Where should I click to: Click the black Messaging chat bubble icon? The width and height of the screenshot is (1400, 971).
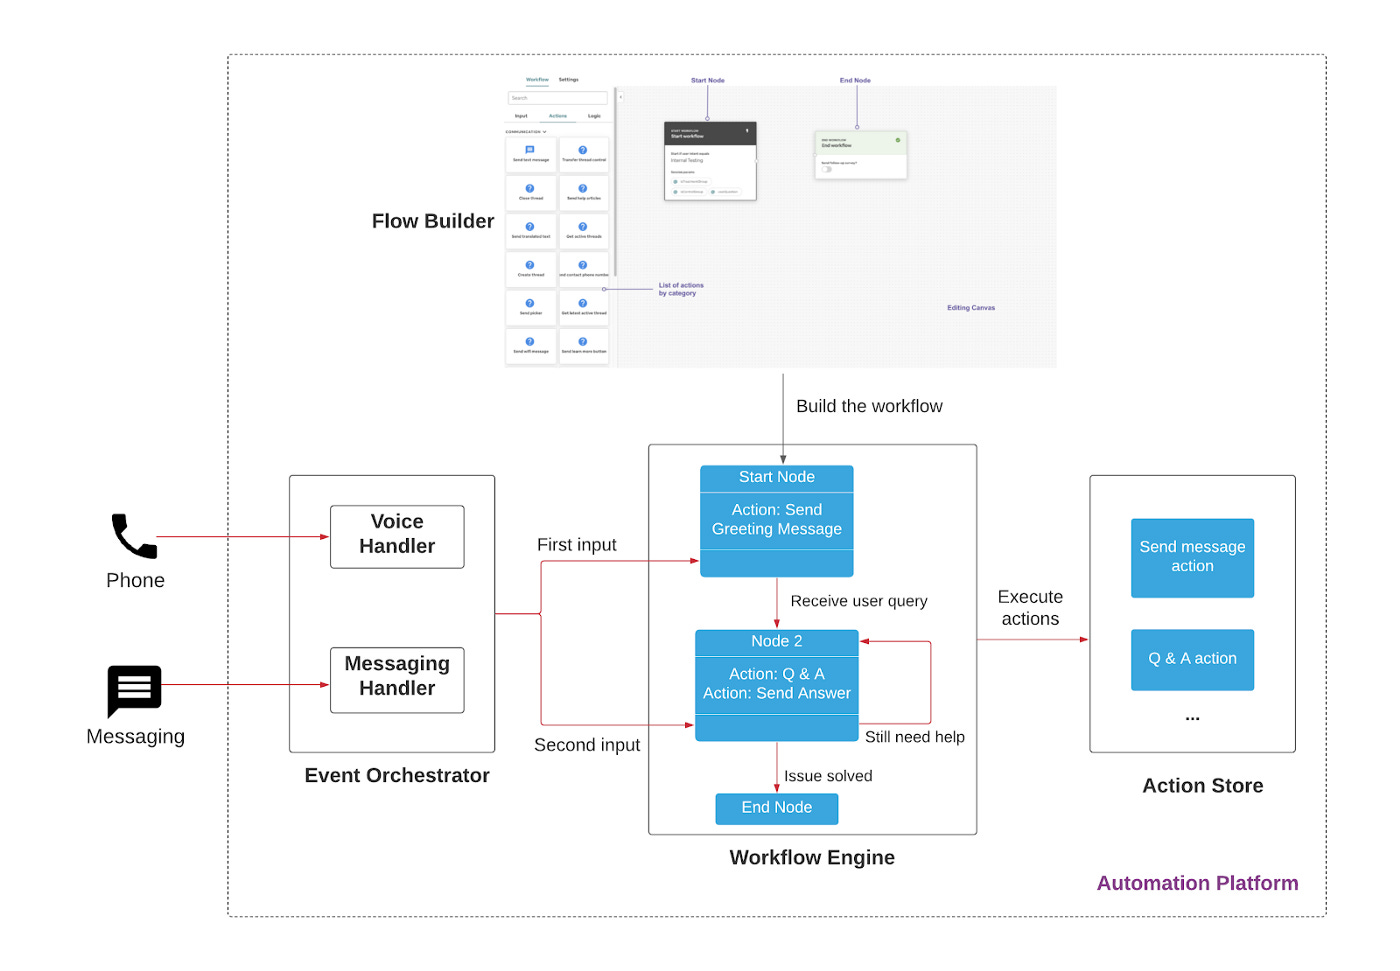134,691
